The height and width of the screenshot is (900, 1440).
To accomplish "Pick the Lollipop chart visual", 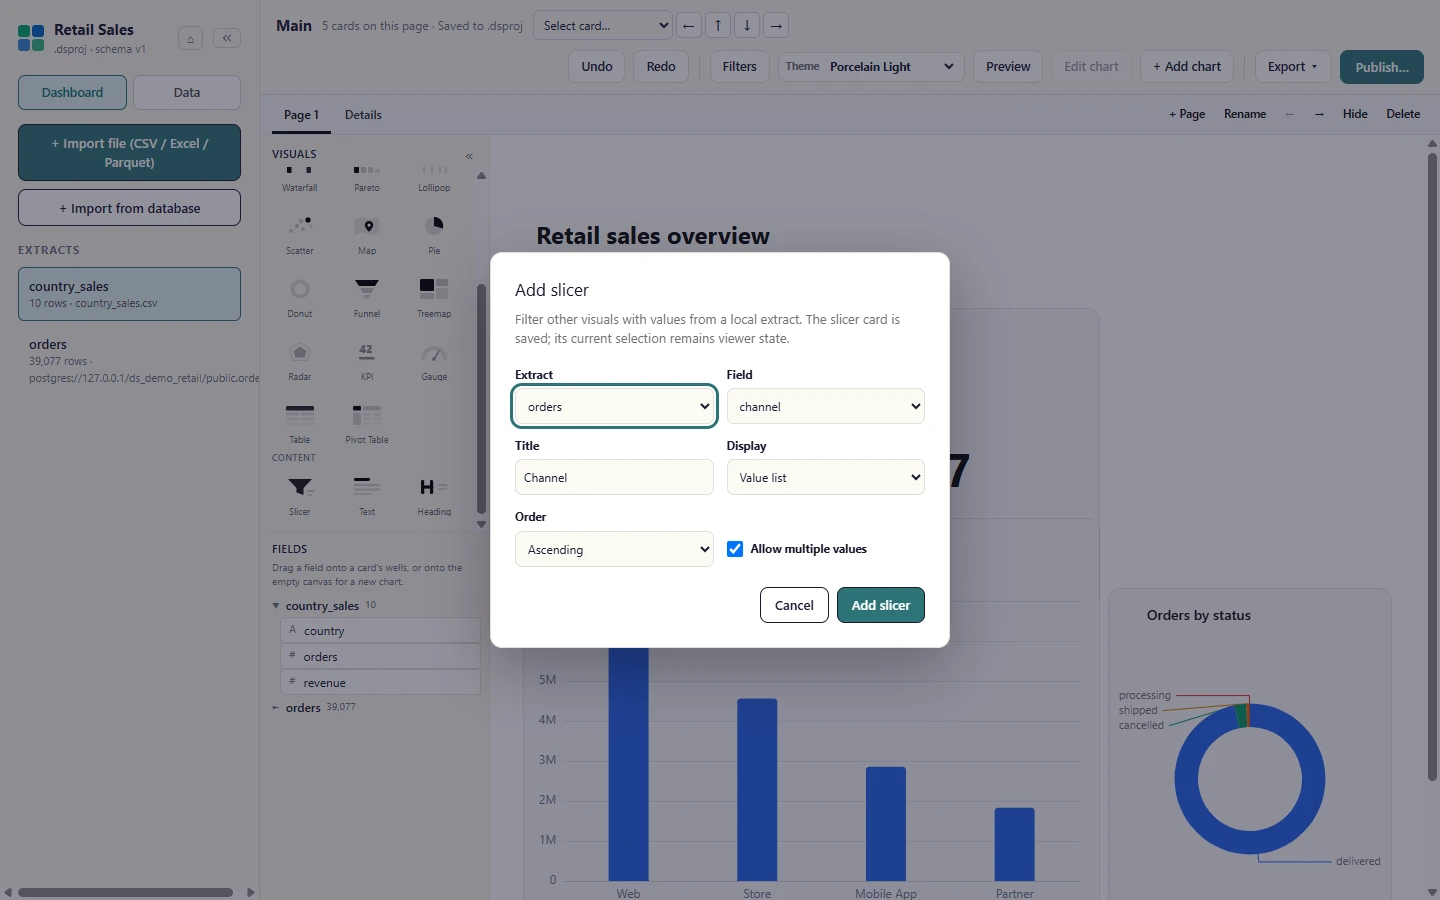I will coord(434,178).
